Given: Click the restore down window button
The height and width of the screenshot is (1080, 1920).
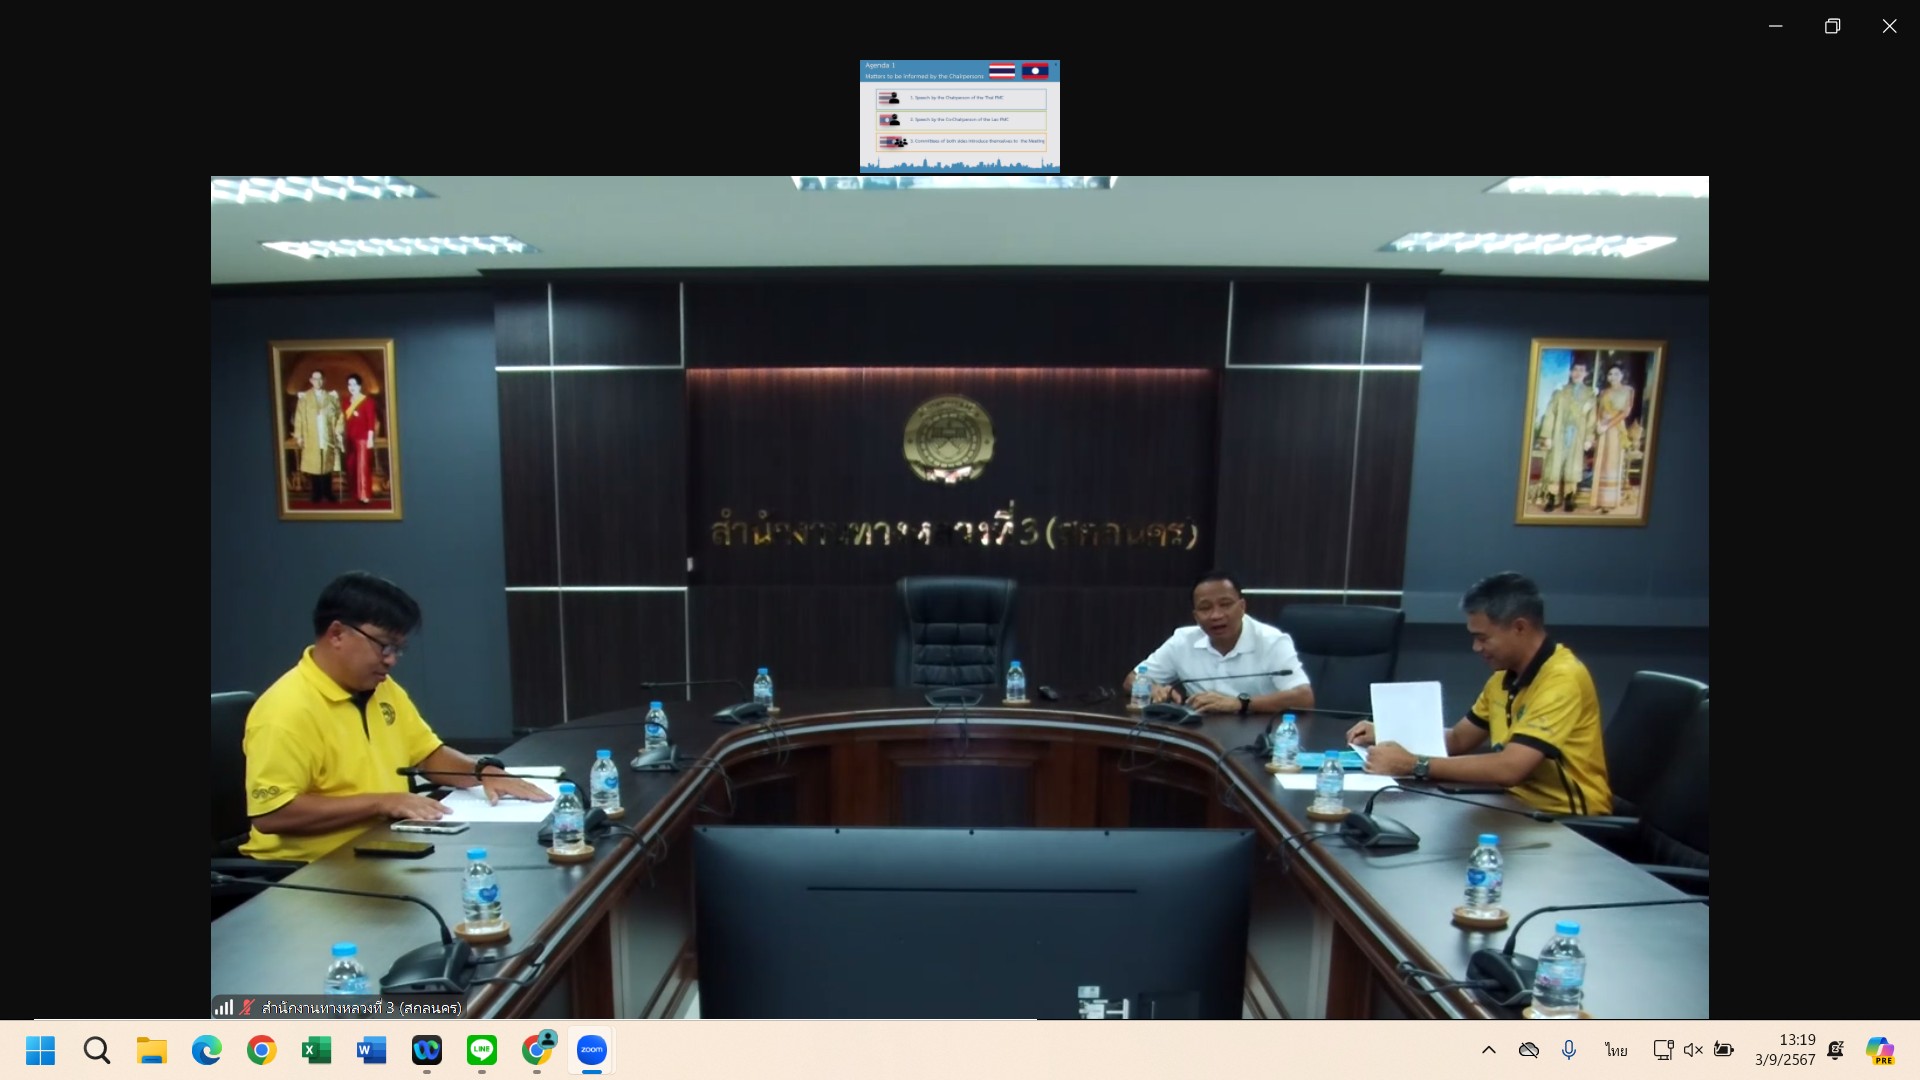Looking at the screenshot, I should click(1832, 26).
